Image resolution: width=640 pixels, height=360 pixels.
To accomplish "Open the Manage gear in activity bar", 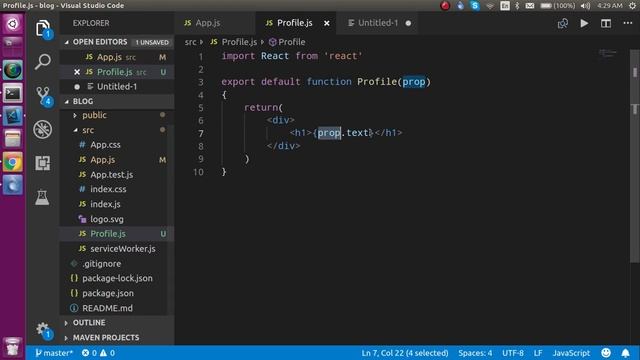I will point(43,330).
